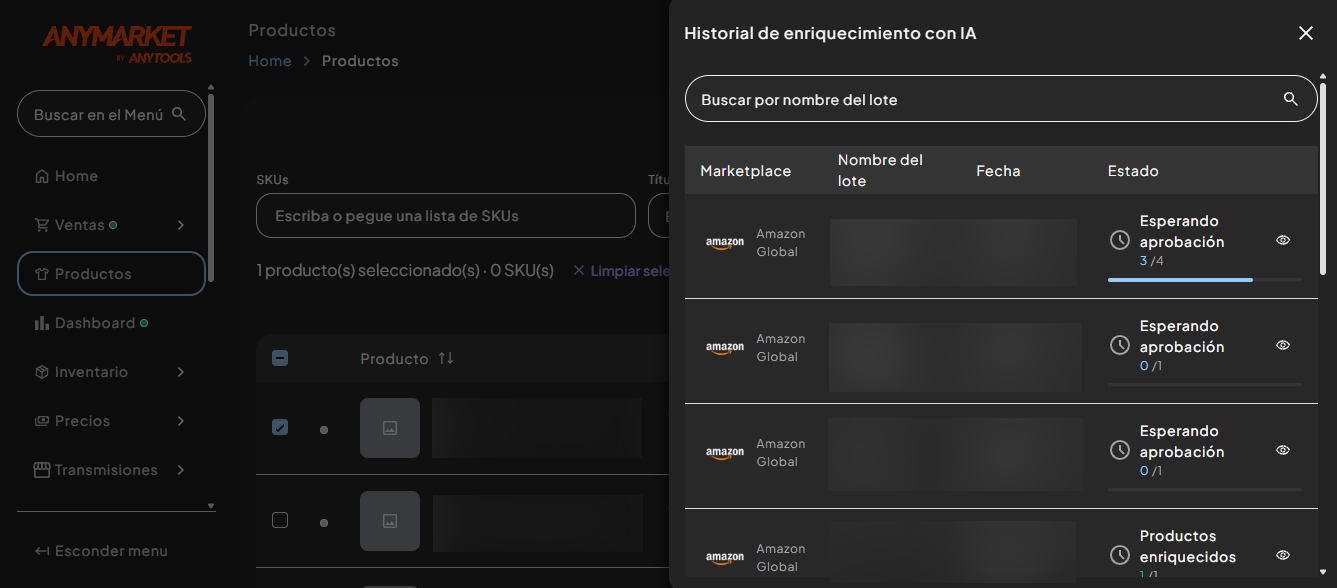This screenshot has height=588, width=1337.
Task: Click the clock icon of Productos enriquecidos row
Action: (1120, 555)
